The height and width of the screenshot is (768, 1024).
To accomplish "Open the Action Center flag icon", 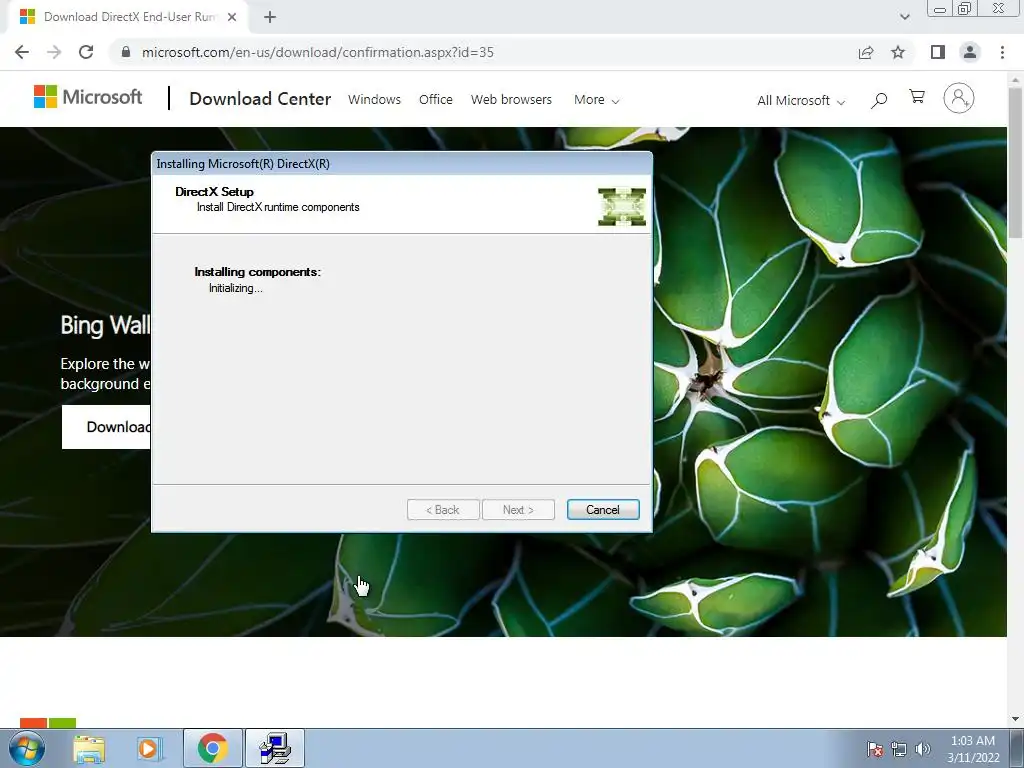I will (875, 749).
